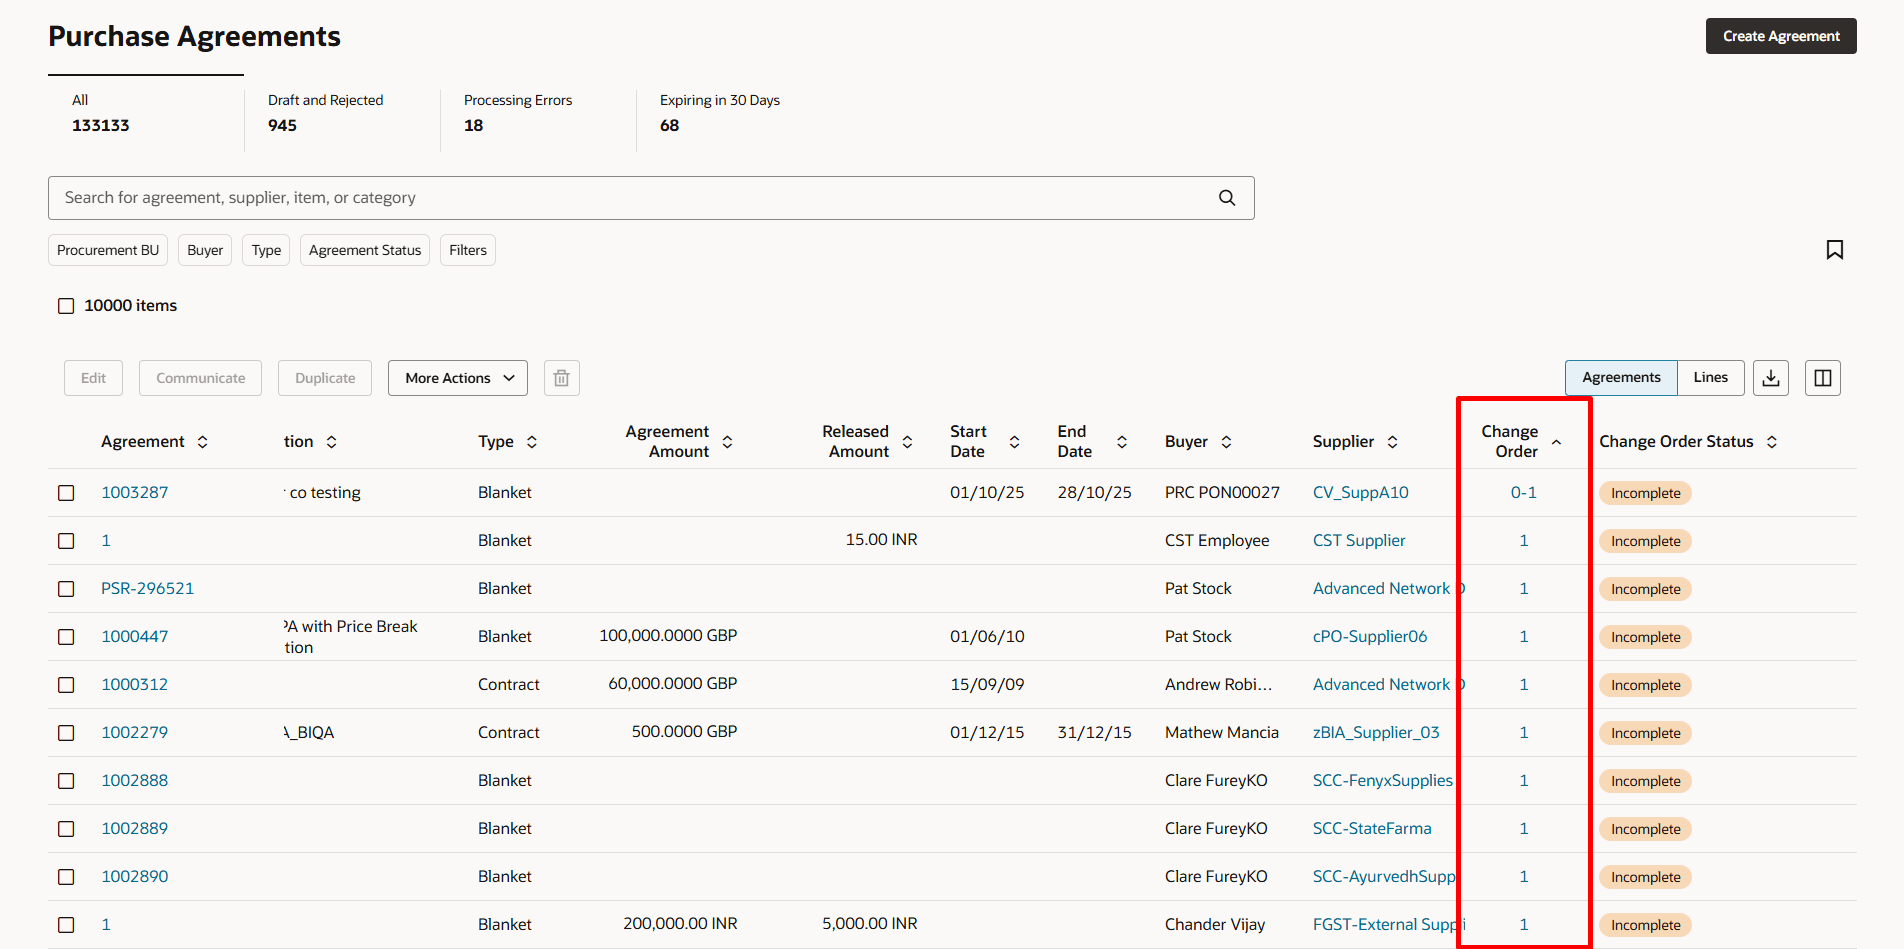Open supplier link CV_SuppA10
Image resolution: width=1904 pixels, height=949 pixels.
[x=1360, y=492]
